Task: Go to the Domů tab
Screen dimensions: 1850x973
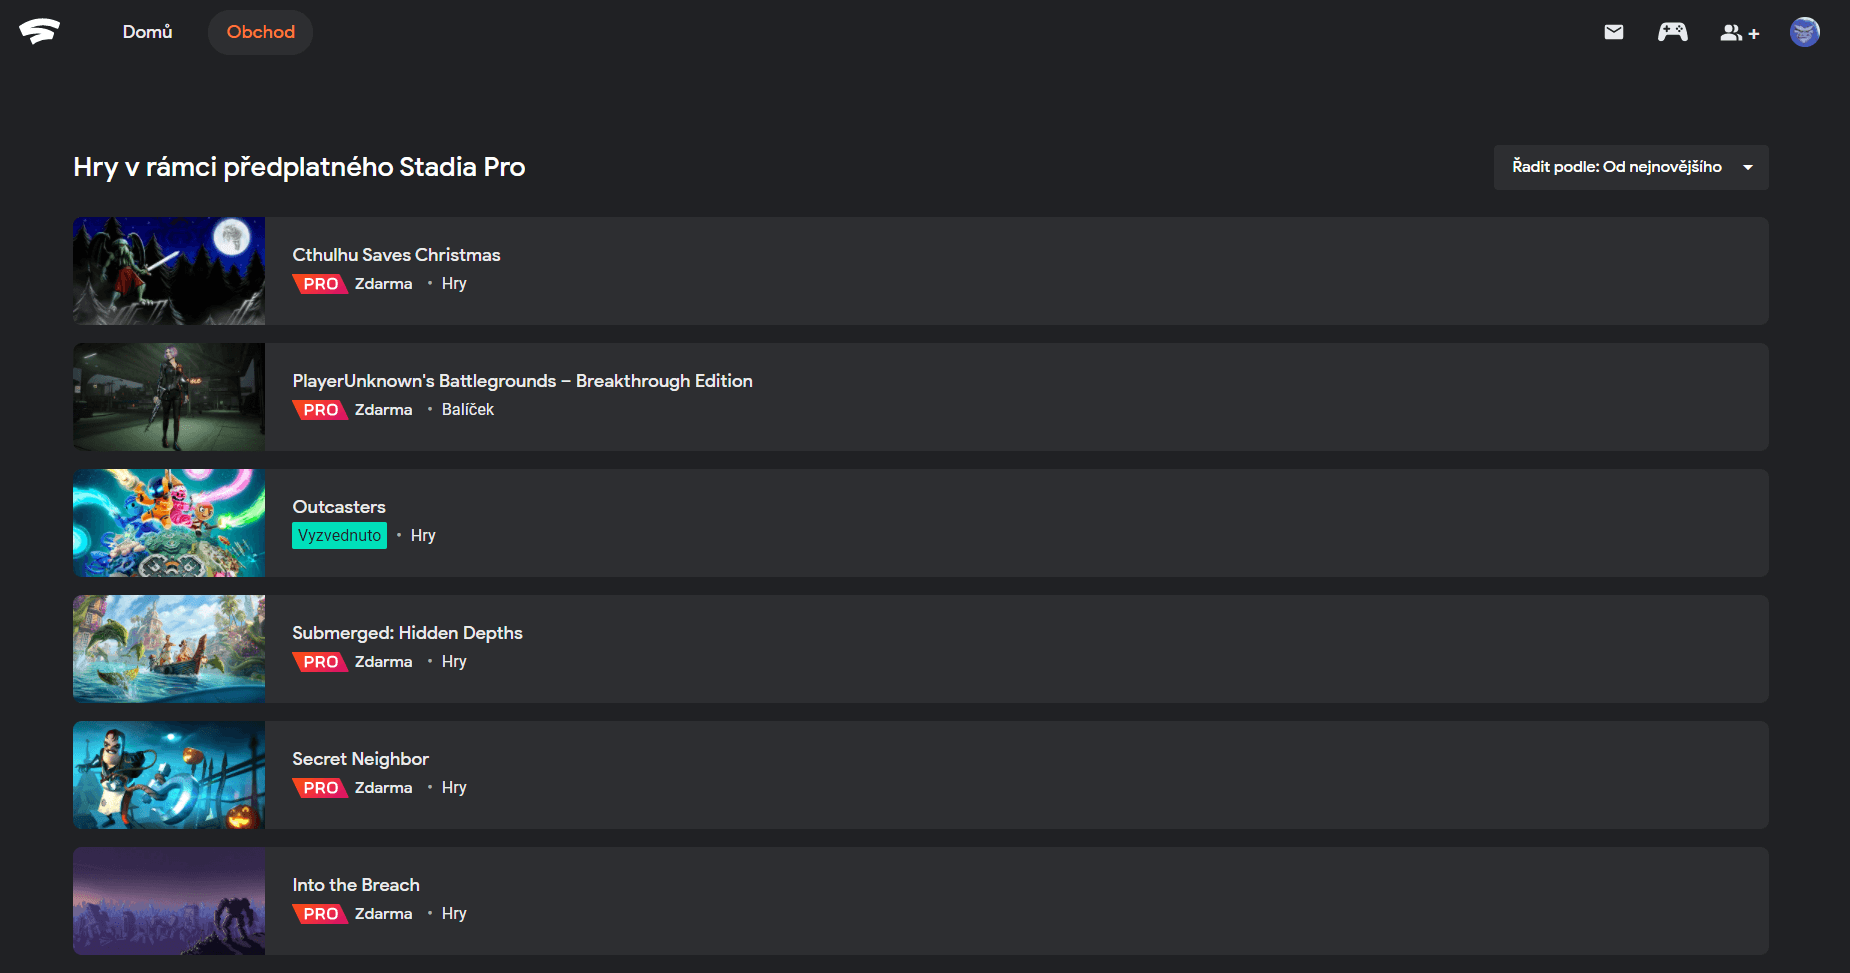Action: pos(147,32)
